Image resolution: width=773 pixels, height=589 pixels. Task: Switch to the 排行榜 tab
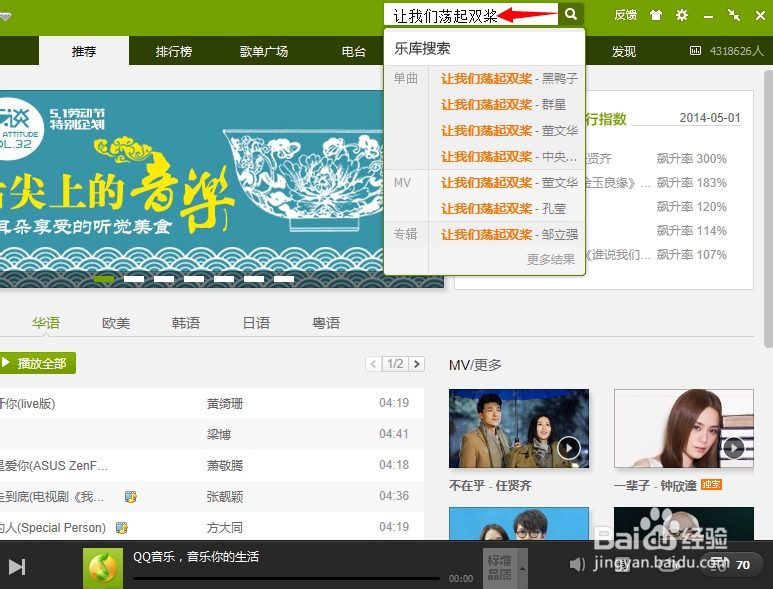[174, 51]
